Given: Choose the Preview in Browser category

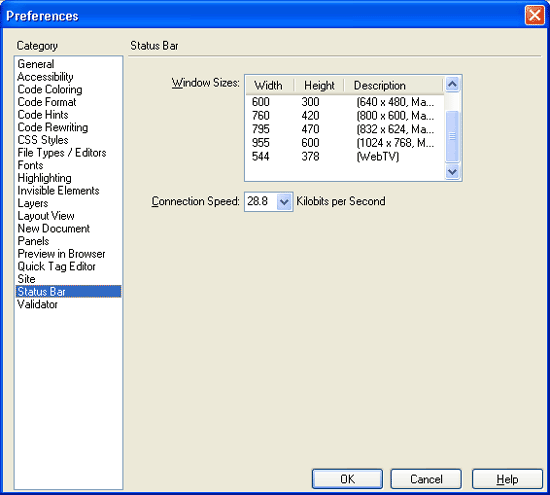Looking at the screenshot, I should tap(61, 254).
